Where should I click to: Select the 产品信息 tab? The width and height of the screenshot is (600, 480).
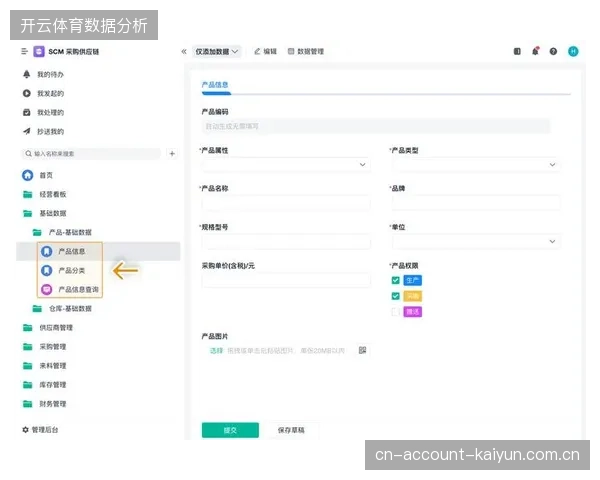coord(215,85)
